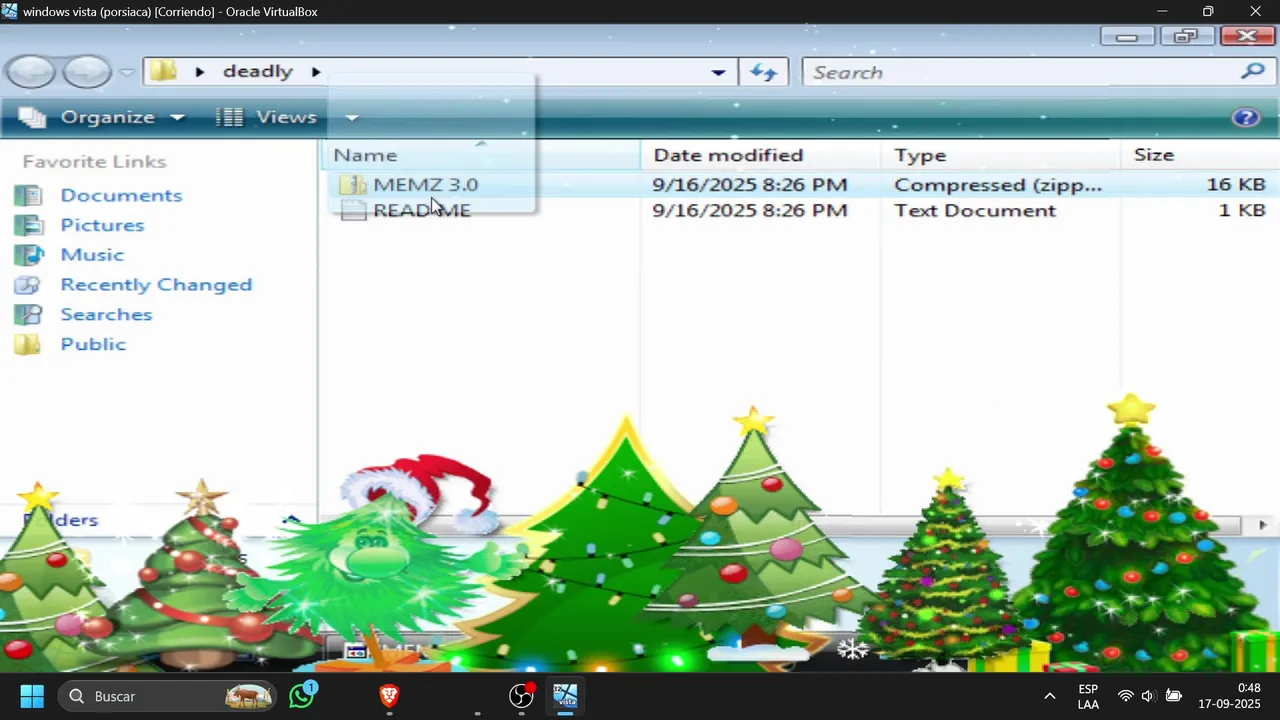Click MEMZ 3.0 'Compressed (zipp...' type cell
Viewport: 1280px width, 720px height.
coord(998,185)
